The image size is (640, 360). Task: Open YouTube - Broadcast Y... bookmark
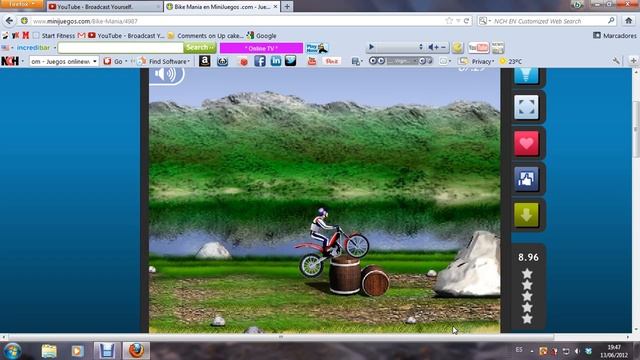click(126, 36)
